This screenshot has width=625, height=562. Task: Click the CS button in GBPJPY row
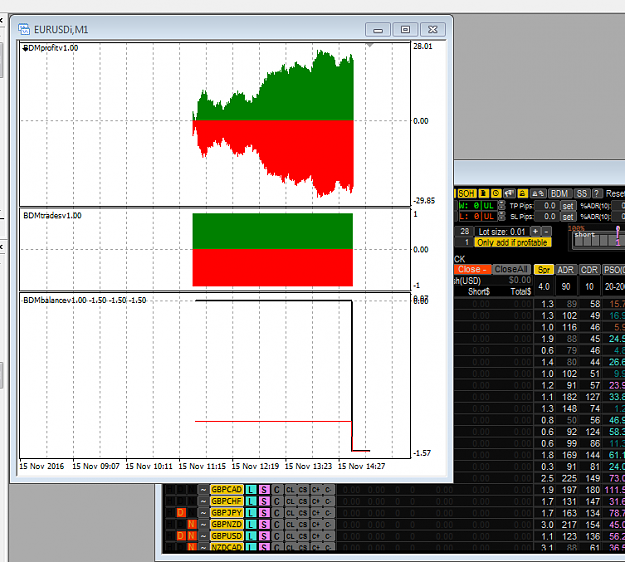303,513
